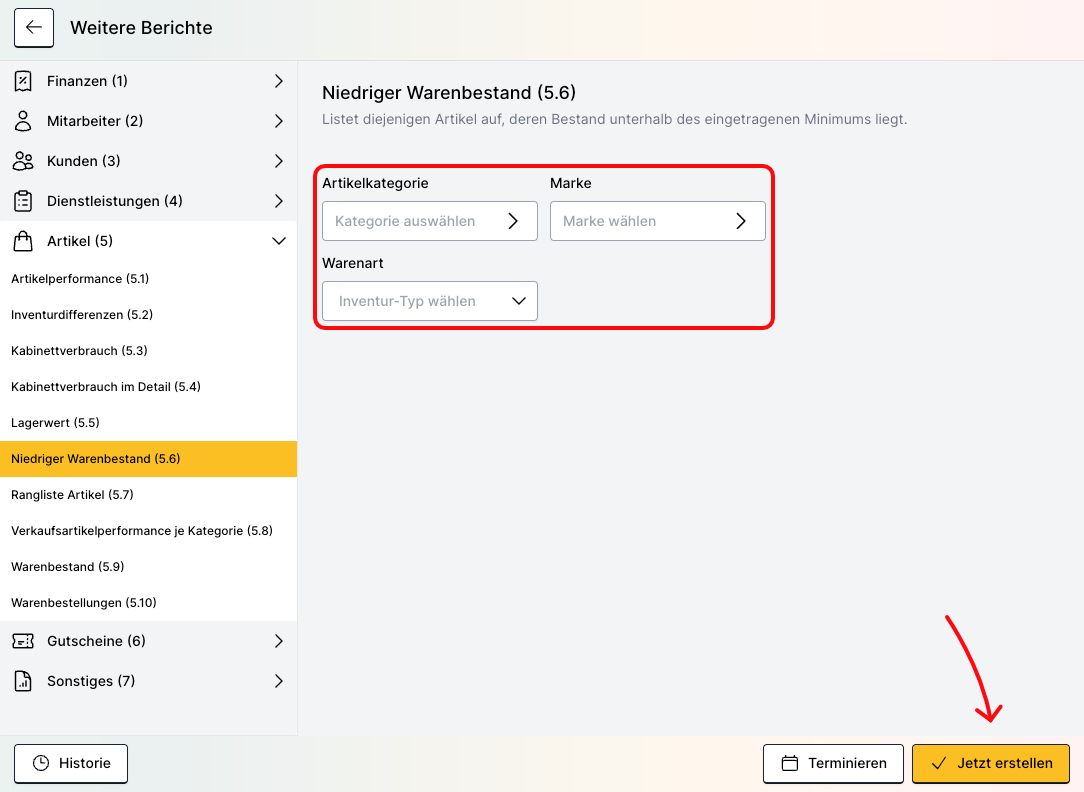Click the Sonstiges report icon
The width and height of the screenshot is (1084, 792).
point(23,681)
